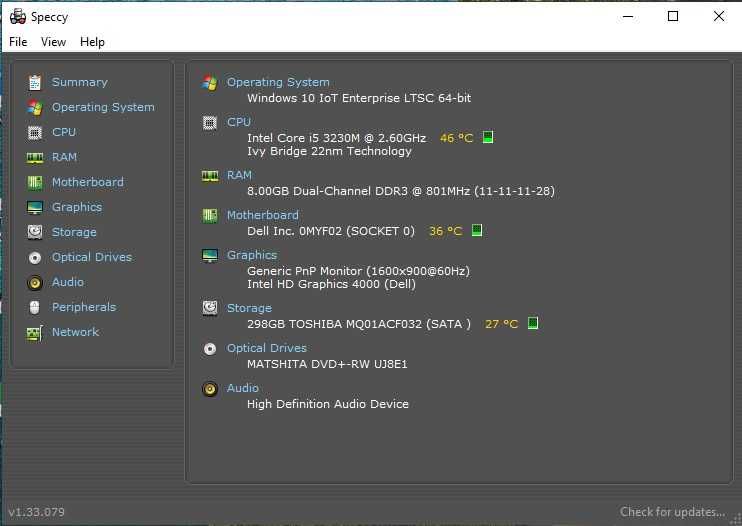
Task: Open the Motherboard sidebar section
Action: (88, 182)
